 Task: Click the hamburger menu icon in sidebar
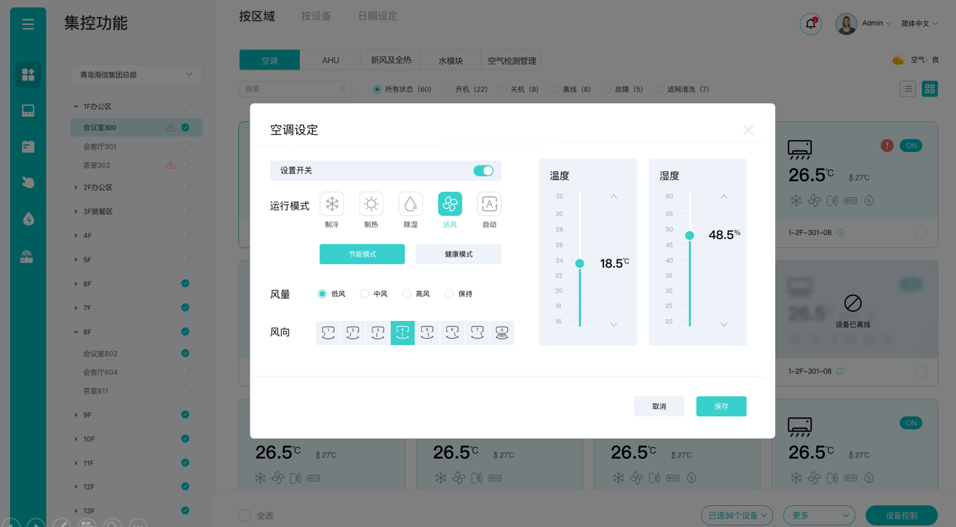[x=28, y=24]
